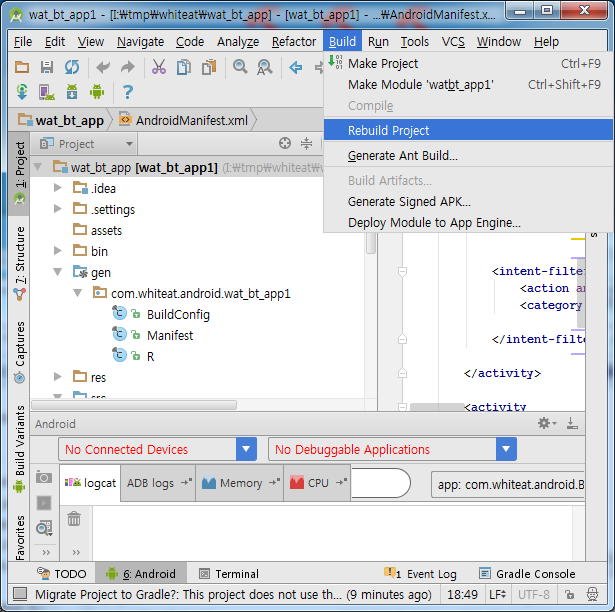Image resolution: width=615 pixels, height=612 pixels.
Task: Click the project tree horizontal scrollbar
Action: tap(134, 404)
